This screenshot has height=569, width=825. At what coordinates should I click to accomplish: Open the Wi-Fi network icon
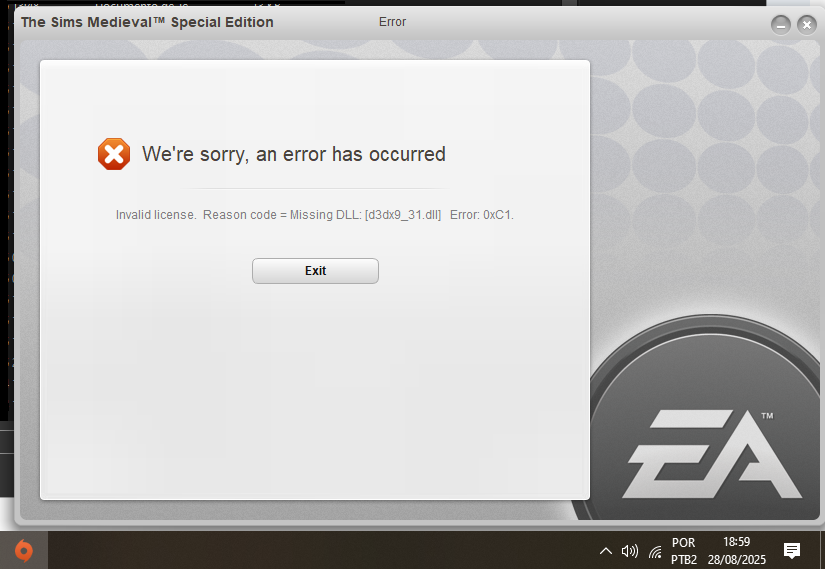[x=656, y=552]
